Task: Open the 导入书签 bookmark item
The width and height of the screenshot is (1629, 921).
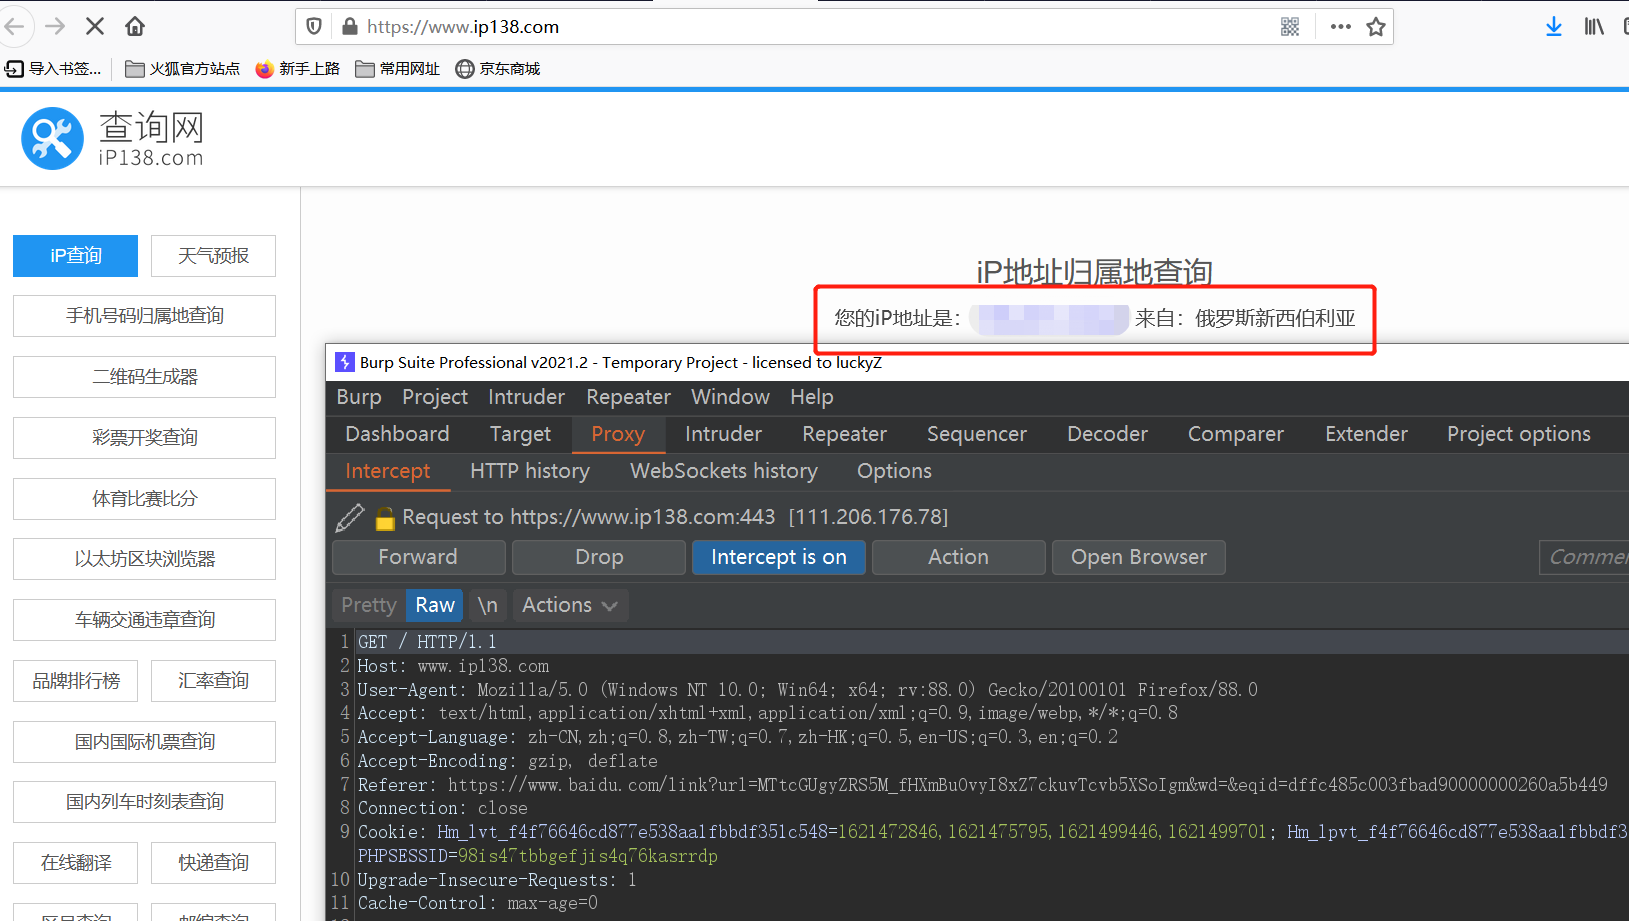Action: click(53, 69)
